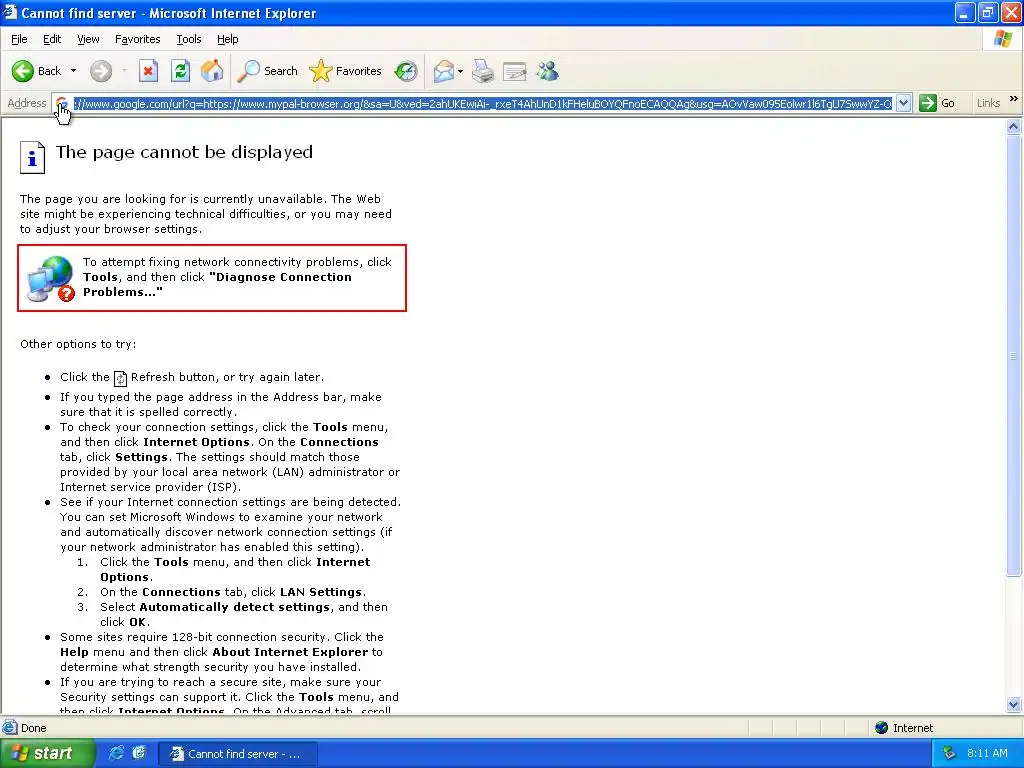Select the Cannot find server taskbar button
The width and height of the screenshot is (1024, 768).
[238, 754]
